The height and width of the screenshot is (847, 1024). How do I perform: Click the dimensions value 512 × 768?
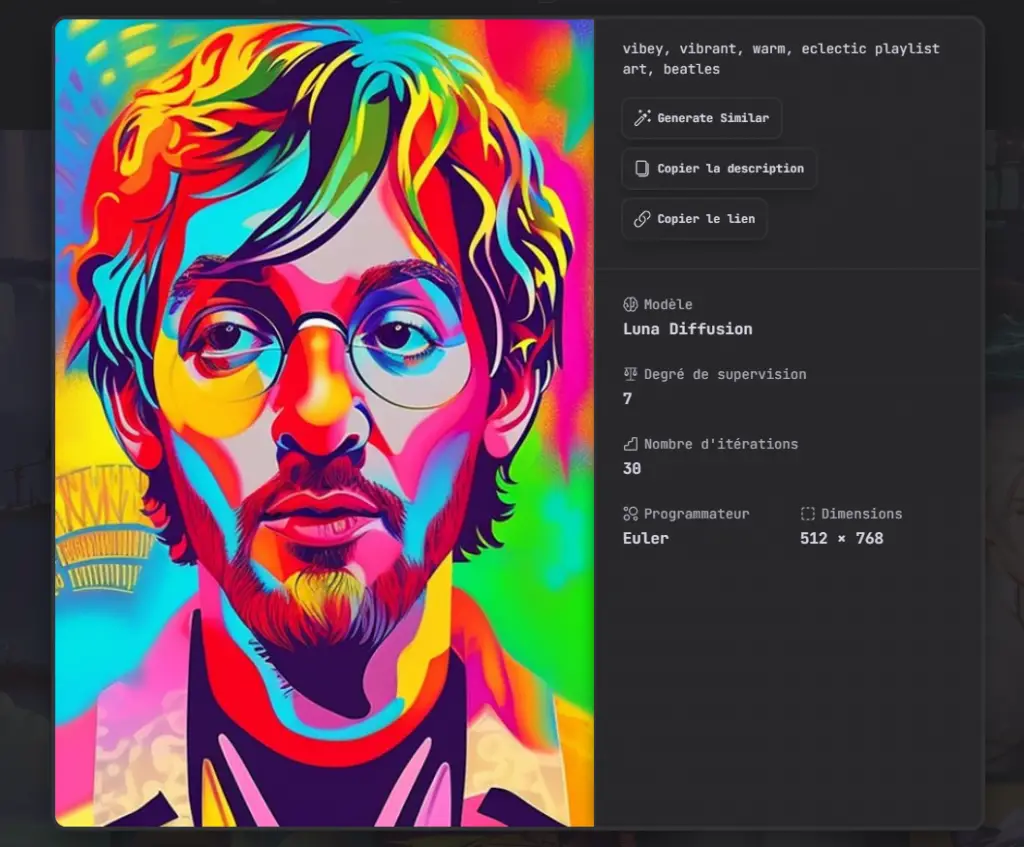point(842,539)
